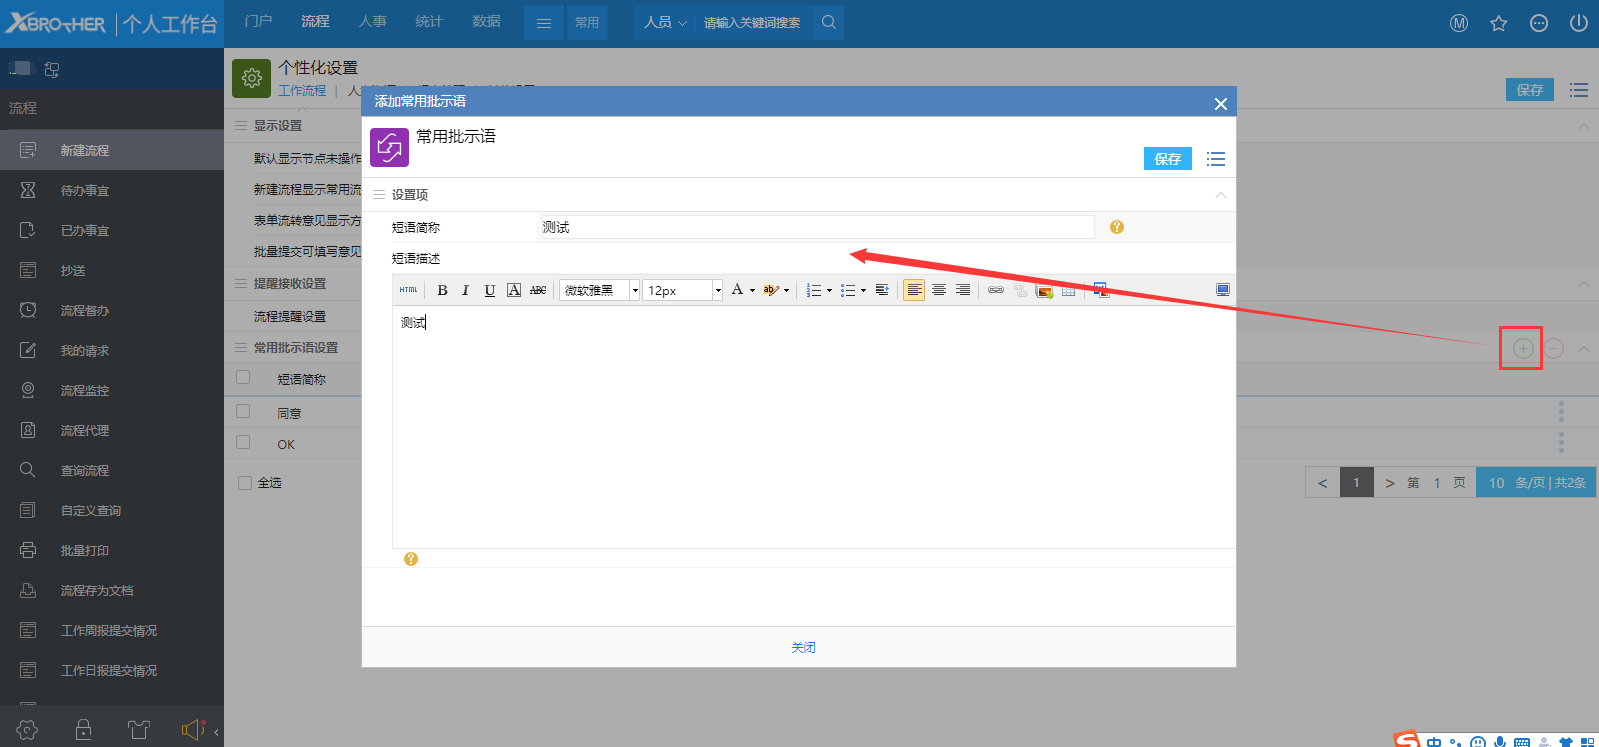Click 保存 button in the dialog
The image size is (1599, 747).
(1167, 159)
